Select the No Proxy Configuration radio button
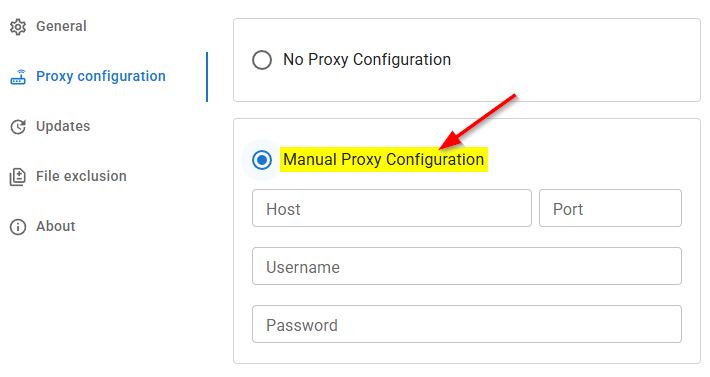The height and width of the screenshot is (377, 710). [x=262, y=60]
